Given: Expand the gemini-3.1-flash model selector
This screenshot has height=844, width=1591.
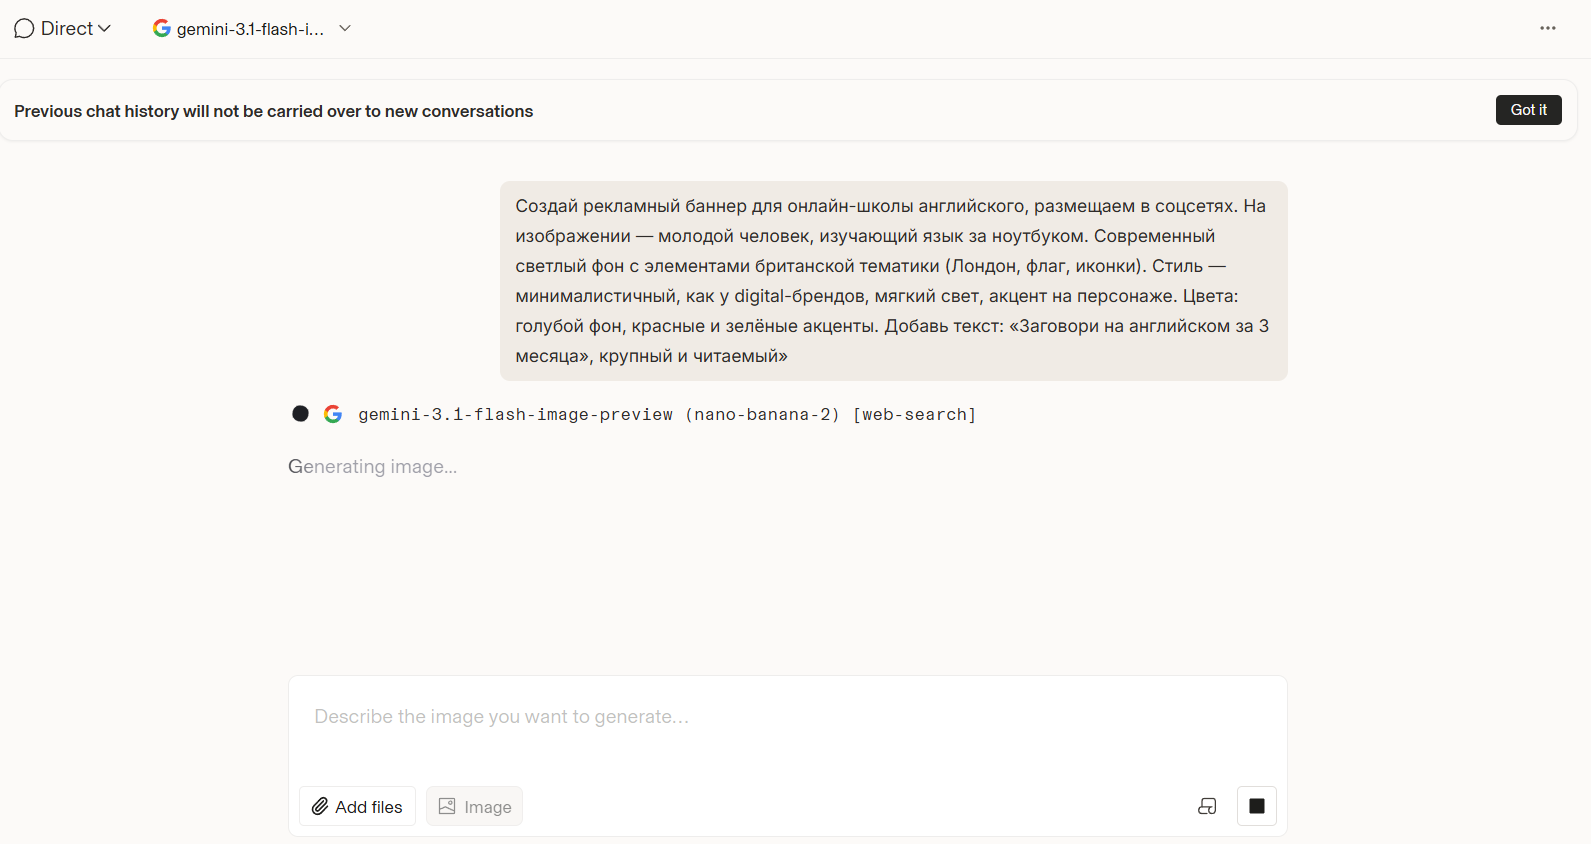Looking at the screenshot, I should pyautogui.click(x=250, y=29).
